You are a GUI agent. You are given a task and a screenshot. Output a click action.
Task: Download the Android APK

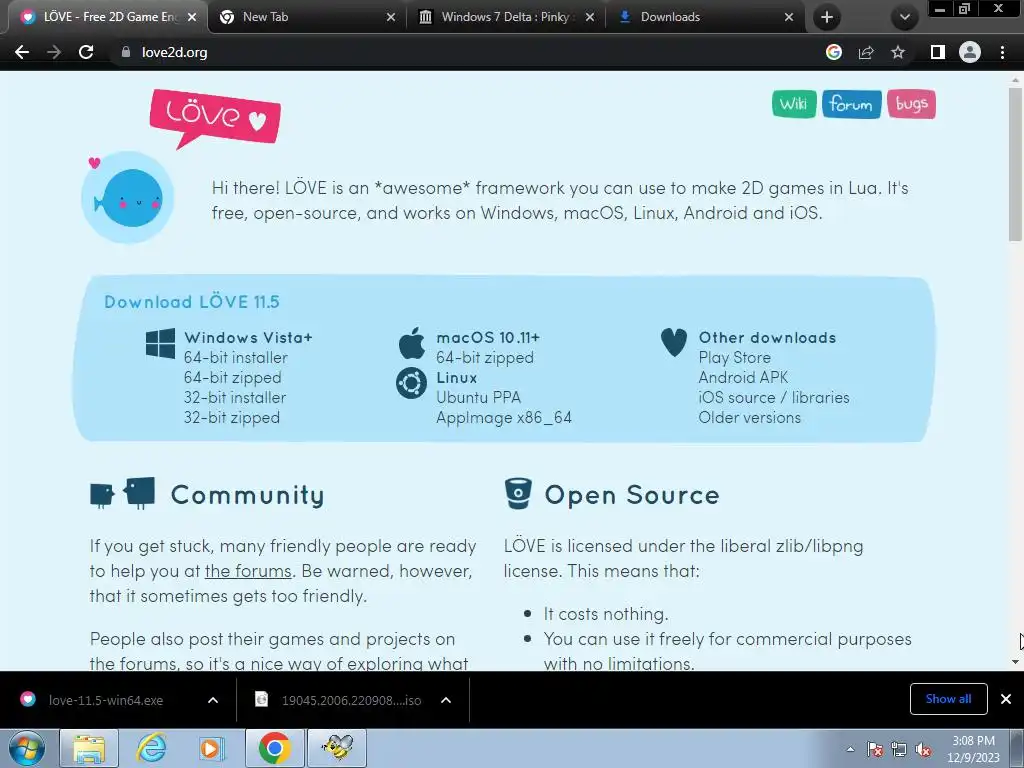[x=743, y=377]
